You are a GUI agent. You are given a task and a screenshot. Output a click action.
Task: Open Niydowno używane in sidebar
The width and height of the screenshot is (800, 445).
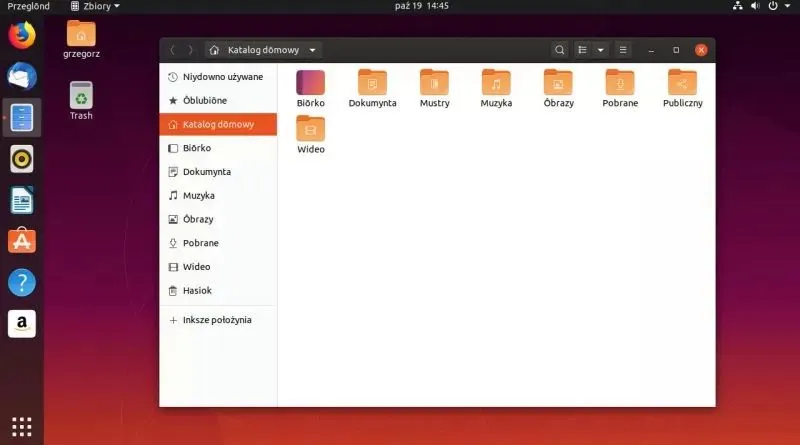coord(218,77)
